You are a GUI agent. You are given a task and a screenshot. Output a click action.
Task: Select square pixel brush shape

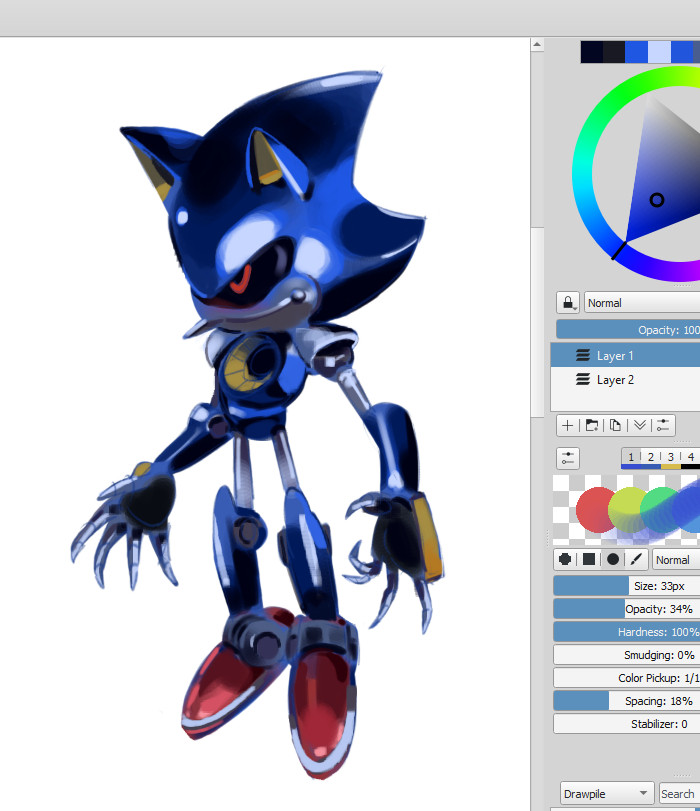pyautogui.click(x=589, y=559)
